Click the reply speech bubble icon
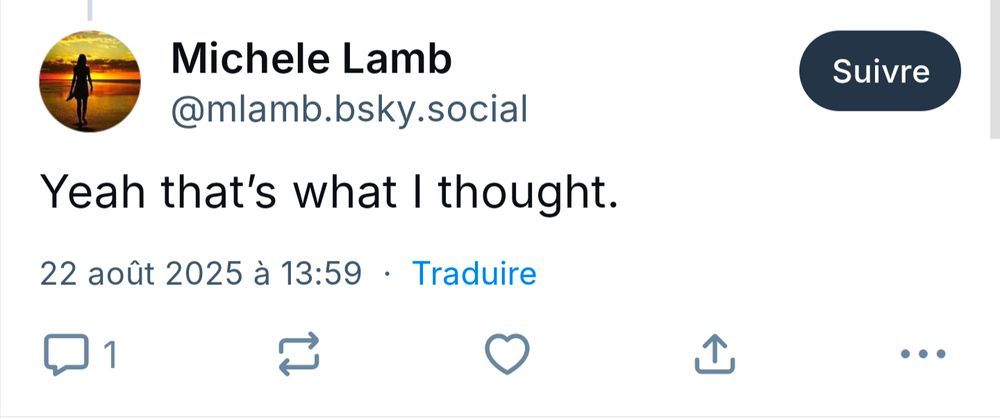Screen dimensions: 1000x419 coord(66,354)
